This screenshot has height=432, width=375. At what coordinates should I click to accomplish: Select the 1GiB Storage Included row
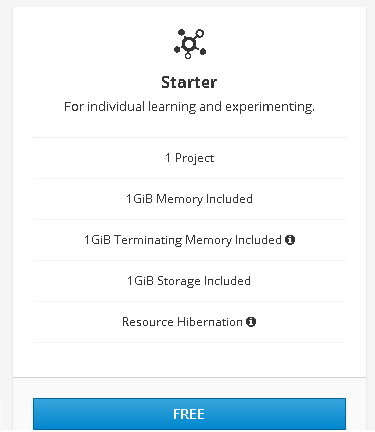(x=189, y=281)
